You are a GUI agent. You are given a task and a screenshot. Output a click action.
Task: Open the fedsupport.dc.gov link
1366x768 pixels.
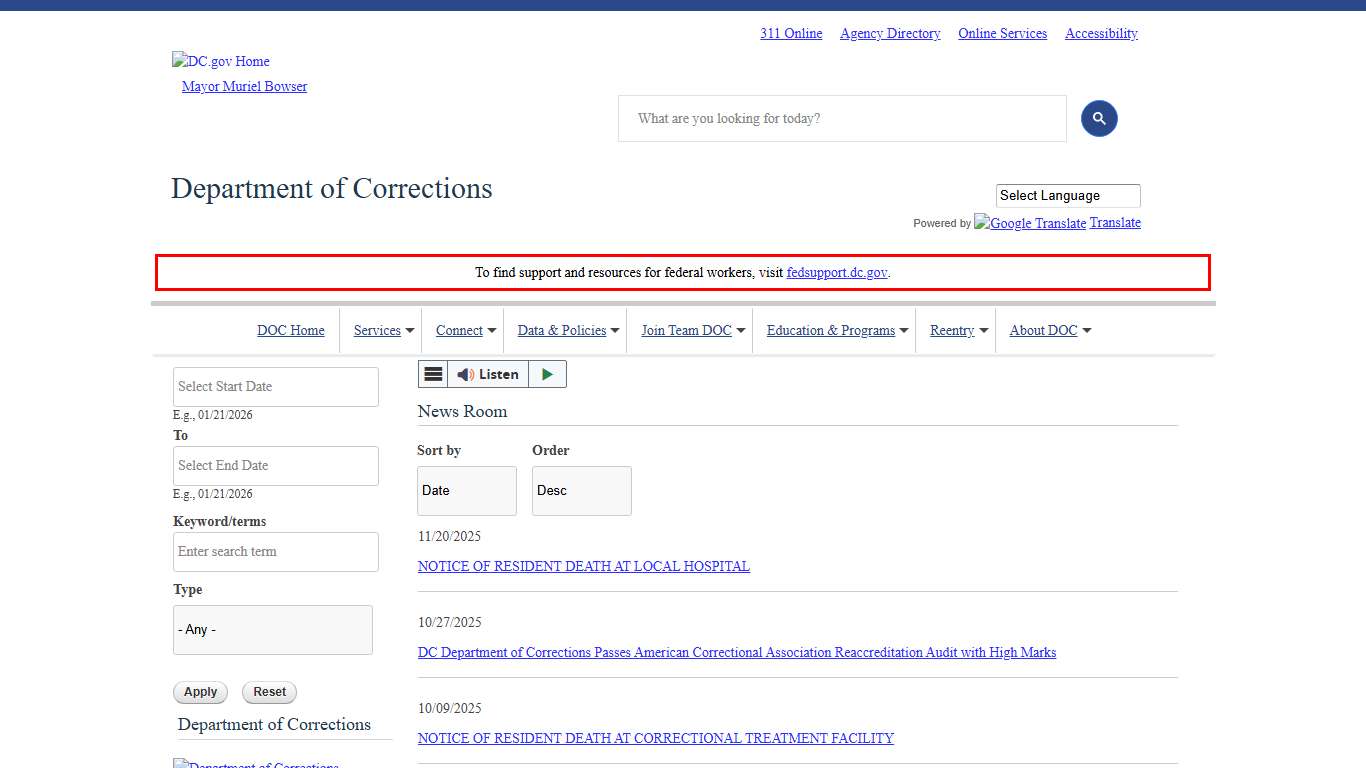(x=836, y=272)
